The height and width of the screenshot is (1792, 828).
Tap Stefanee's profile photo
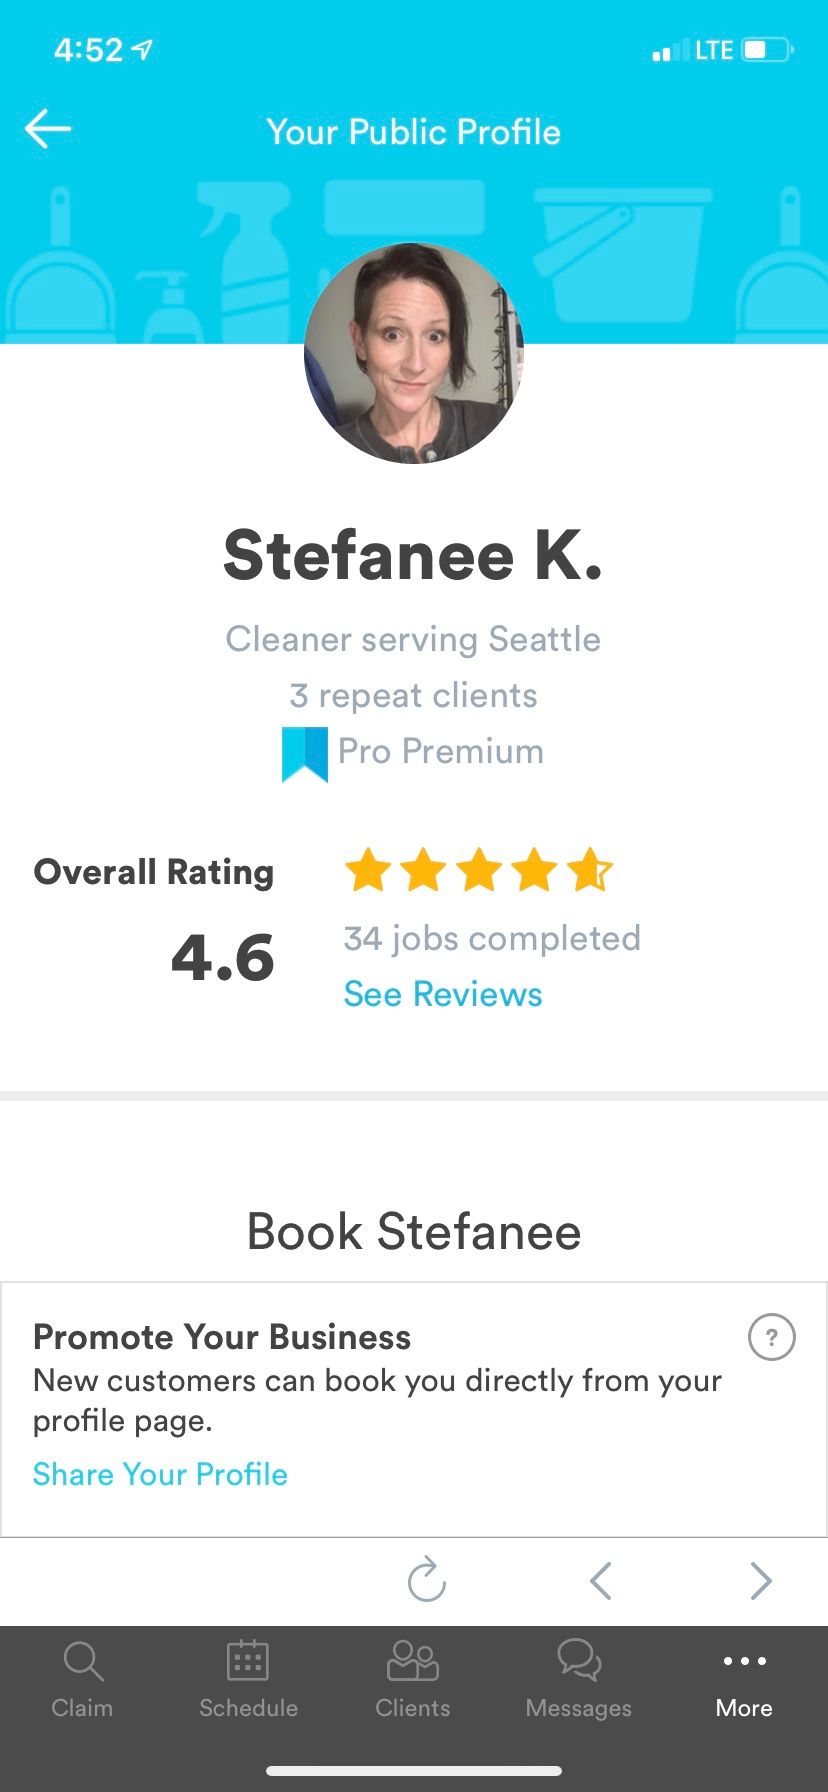click(414, 353)
